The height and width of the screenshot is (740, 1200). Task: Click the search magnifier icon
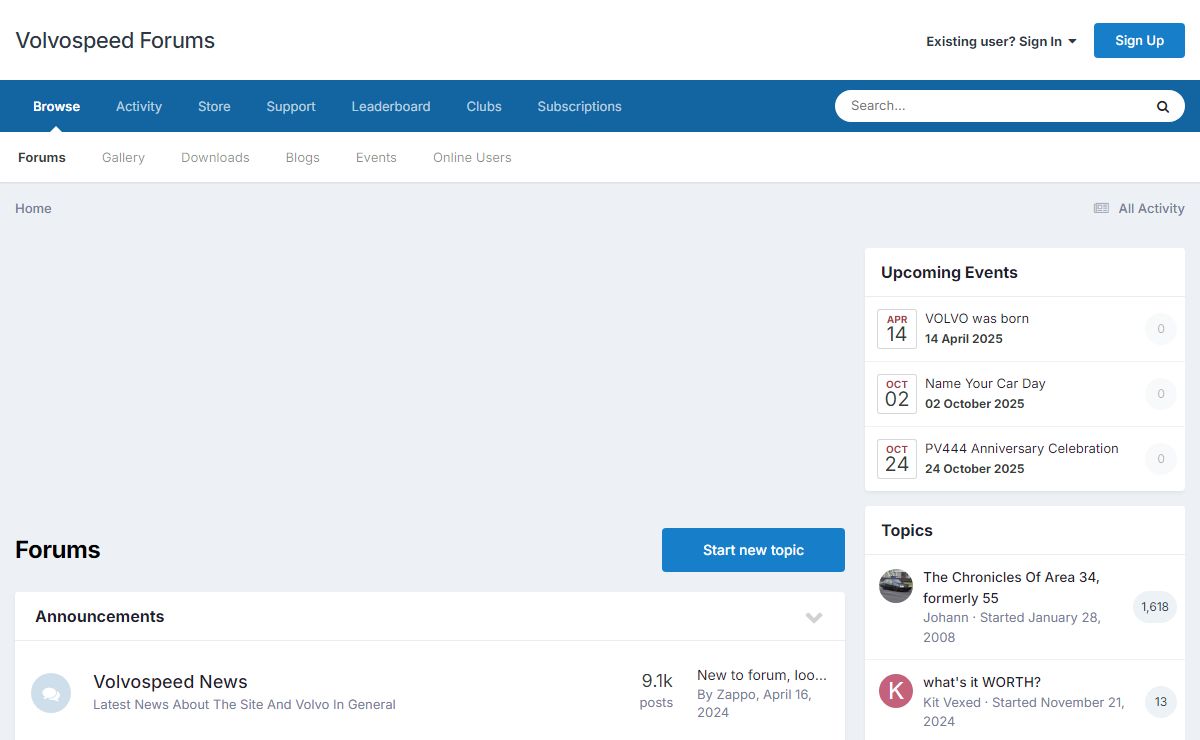point(1163,106)
